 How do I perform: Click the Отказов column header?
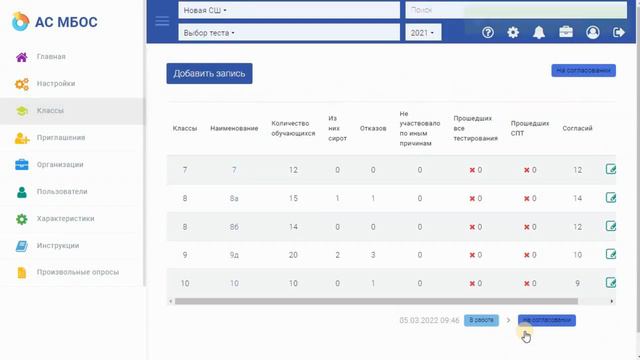click(x=373, y=128)
